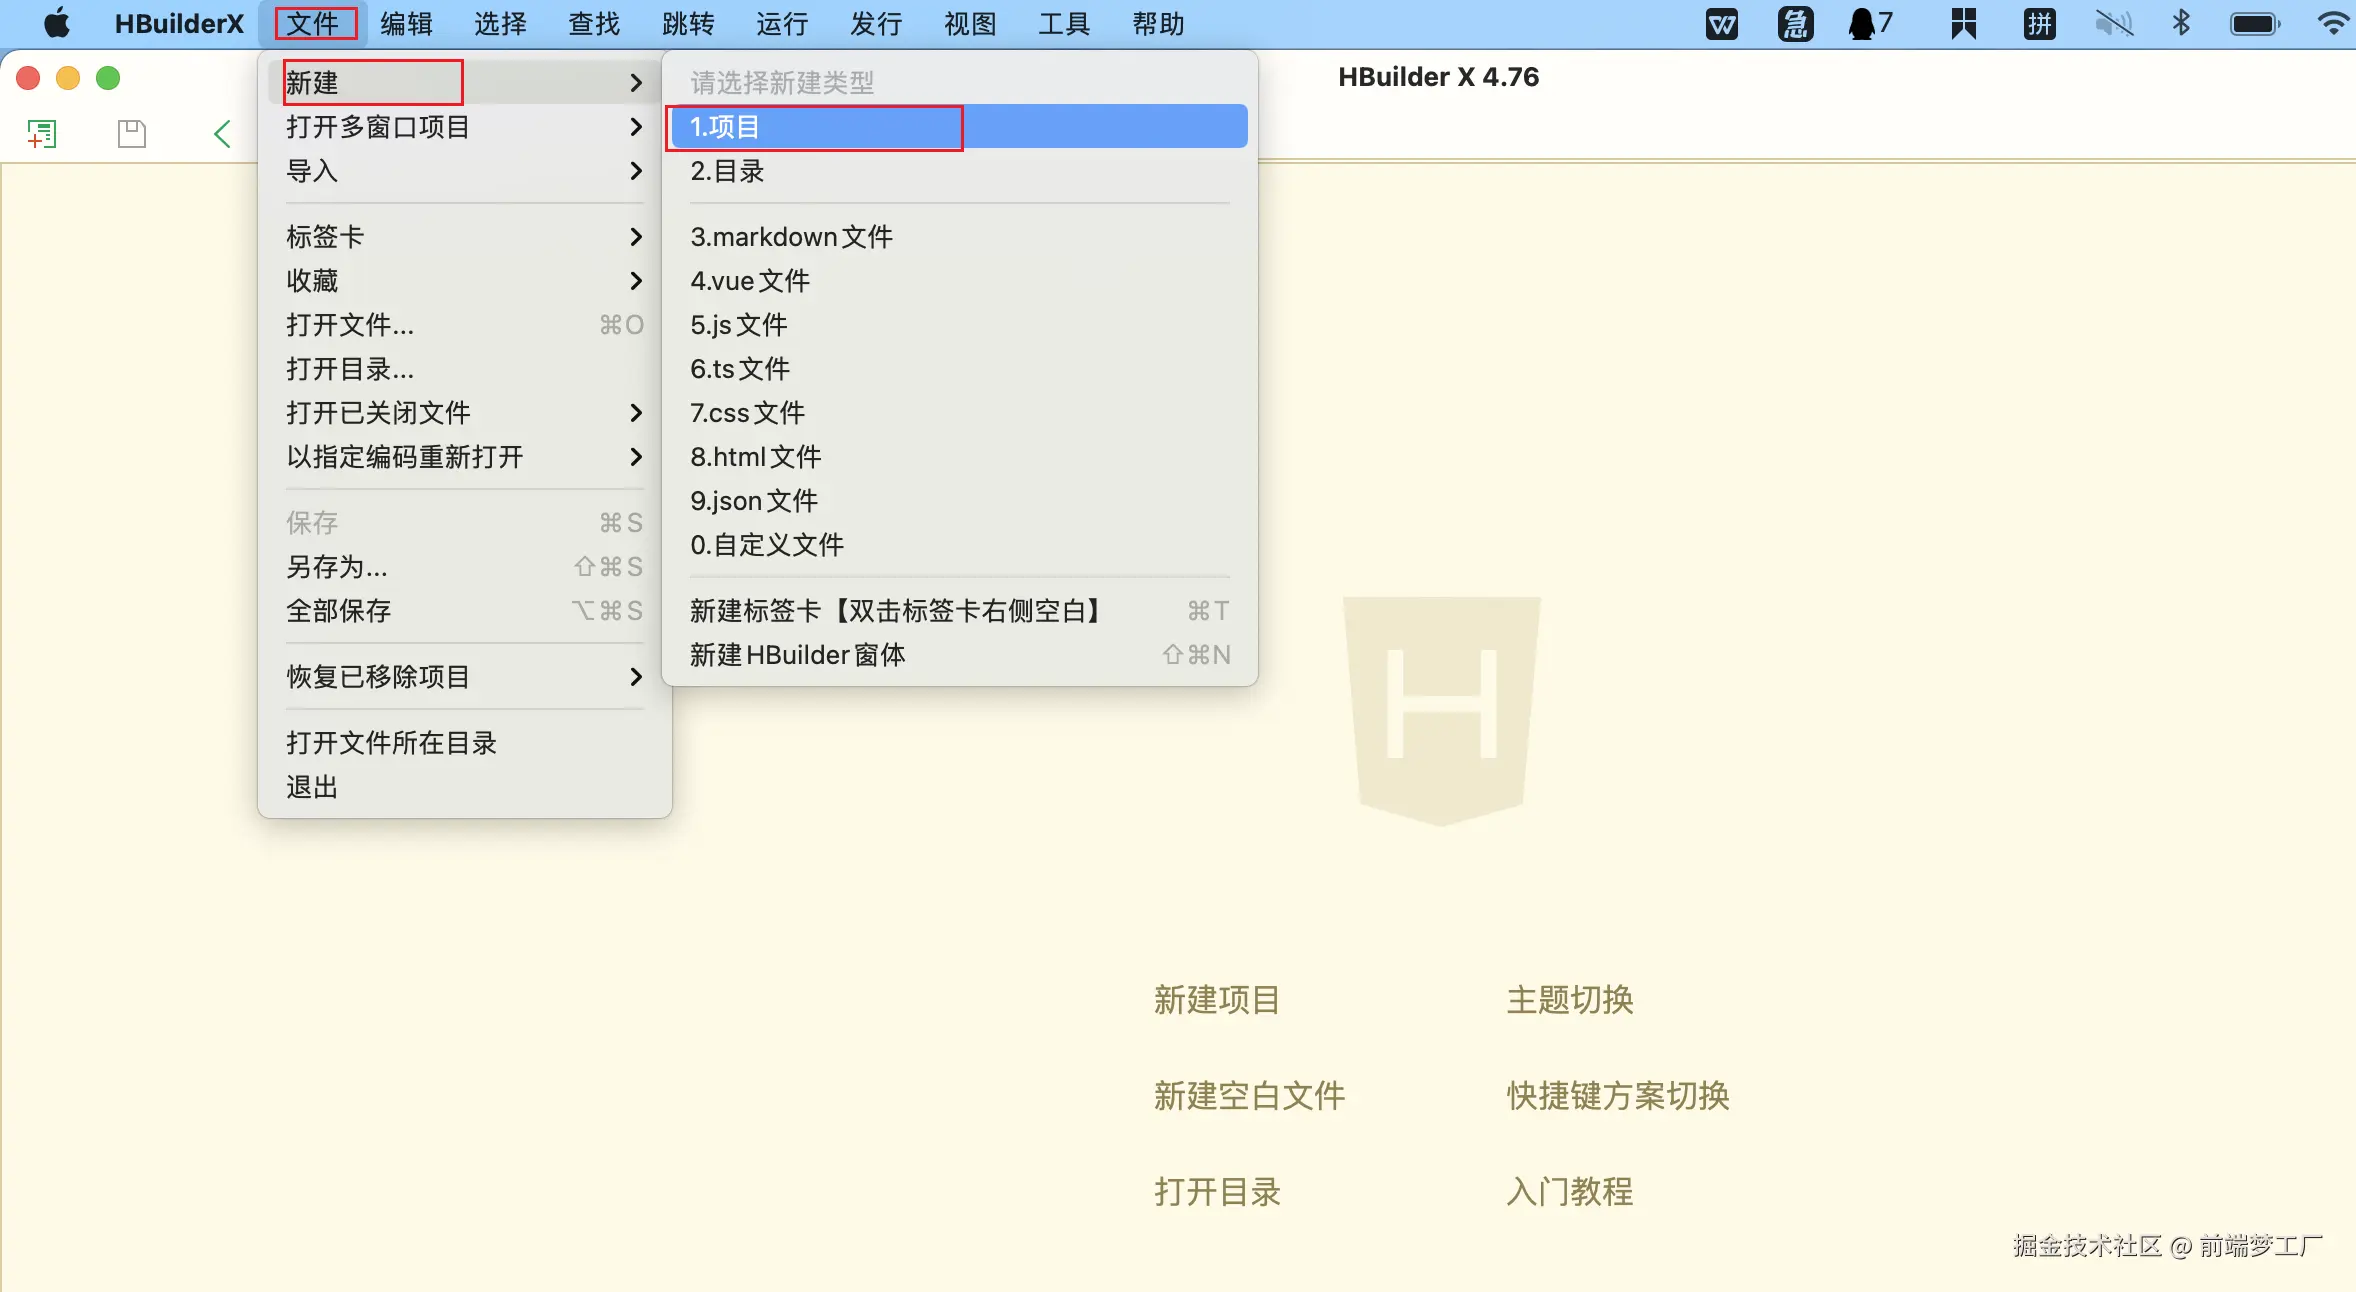Click the rounded square character icon beside WPS

(x=1795, y=23)
